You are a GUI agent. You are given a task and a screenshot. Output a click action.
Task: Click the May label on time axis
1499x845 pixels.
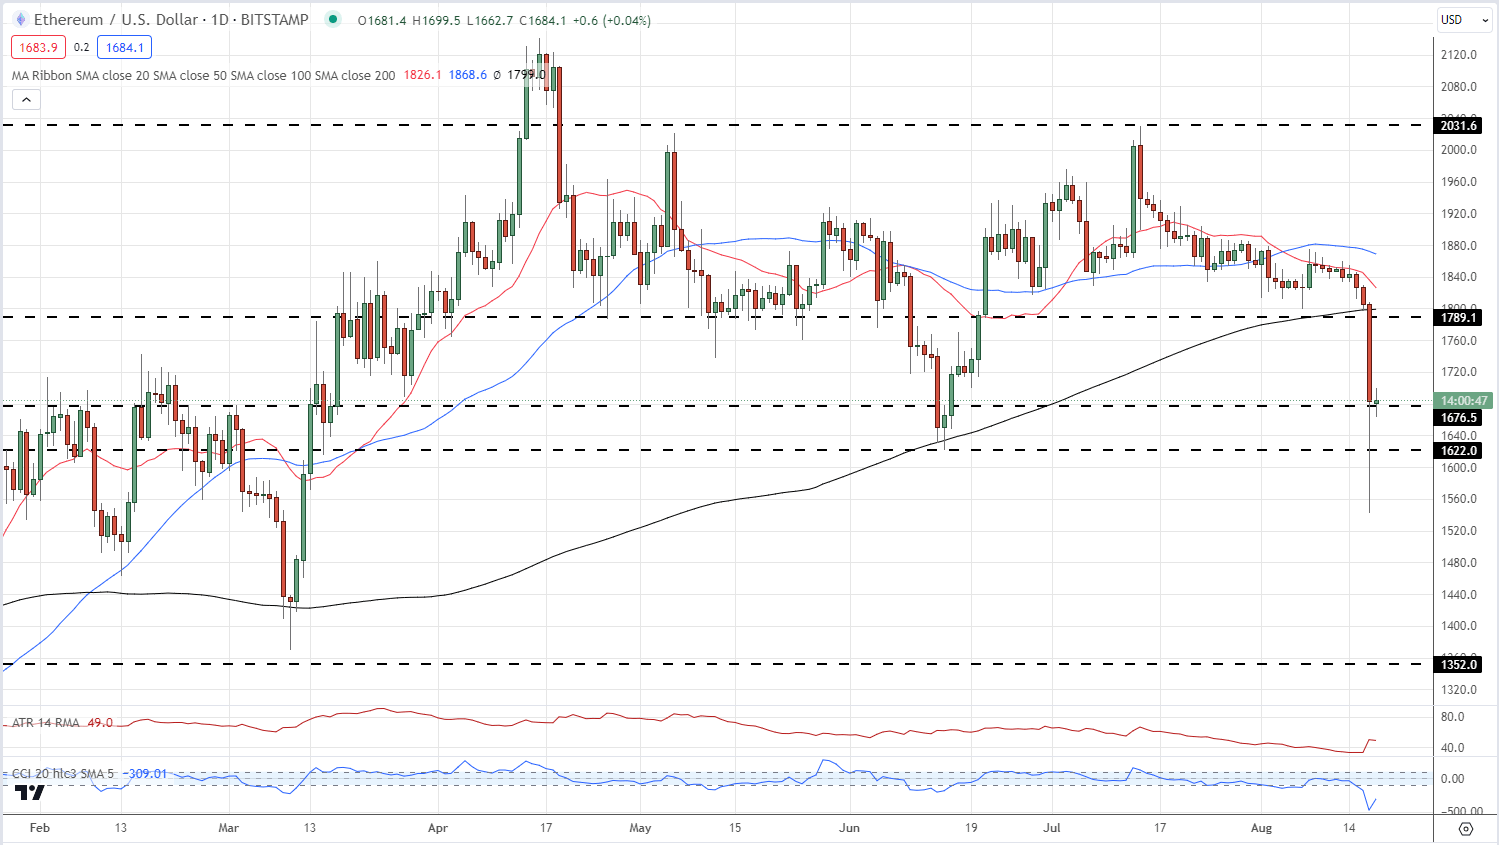pos(640,828)
